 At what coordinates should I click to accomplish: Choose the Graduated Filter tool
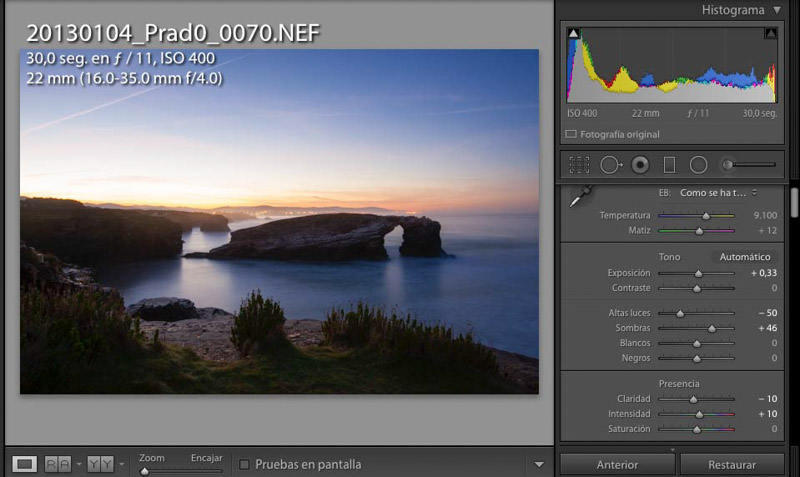669,164
